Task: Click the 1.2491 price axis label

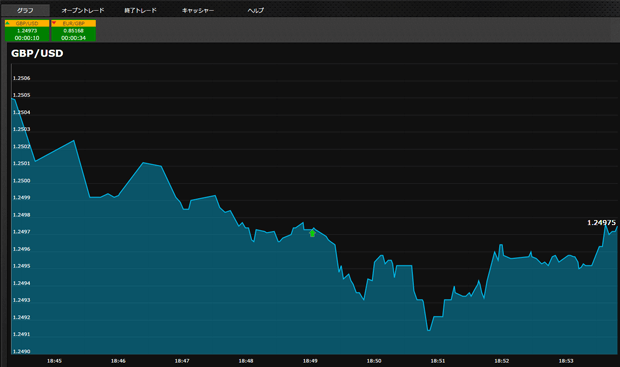Action: (x=21, y=334)
